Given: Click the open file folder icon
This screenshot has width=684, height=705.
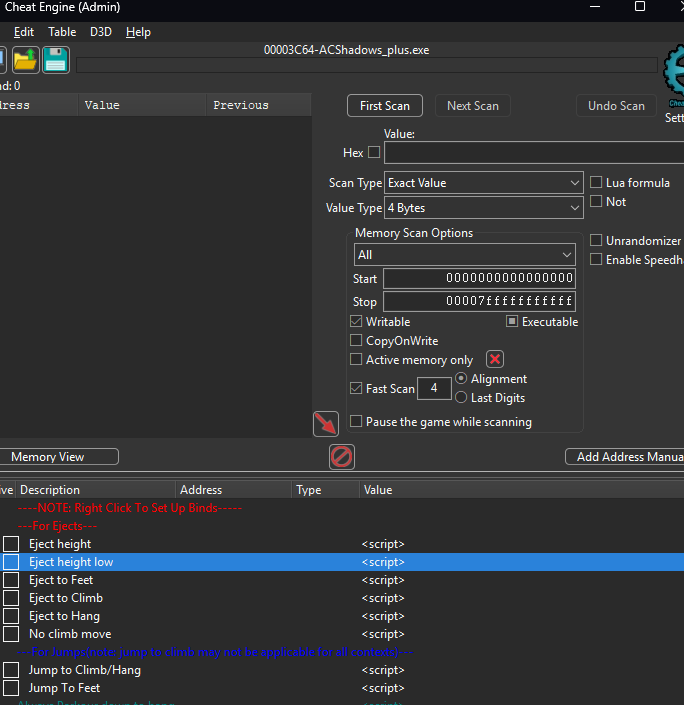Looking at the screenshot, I should (25, 61).
